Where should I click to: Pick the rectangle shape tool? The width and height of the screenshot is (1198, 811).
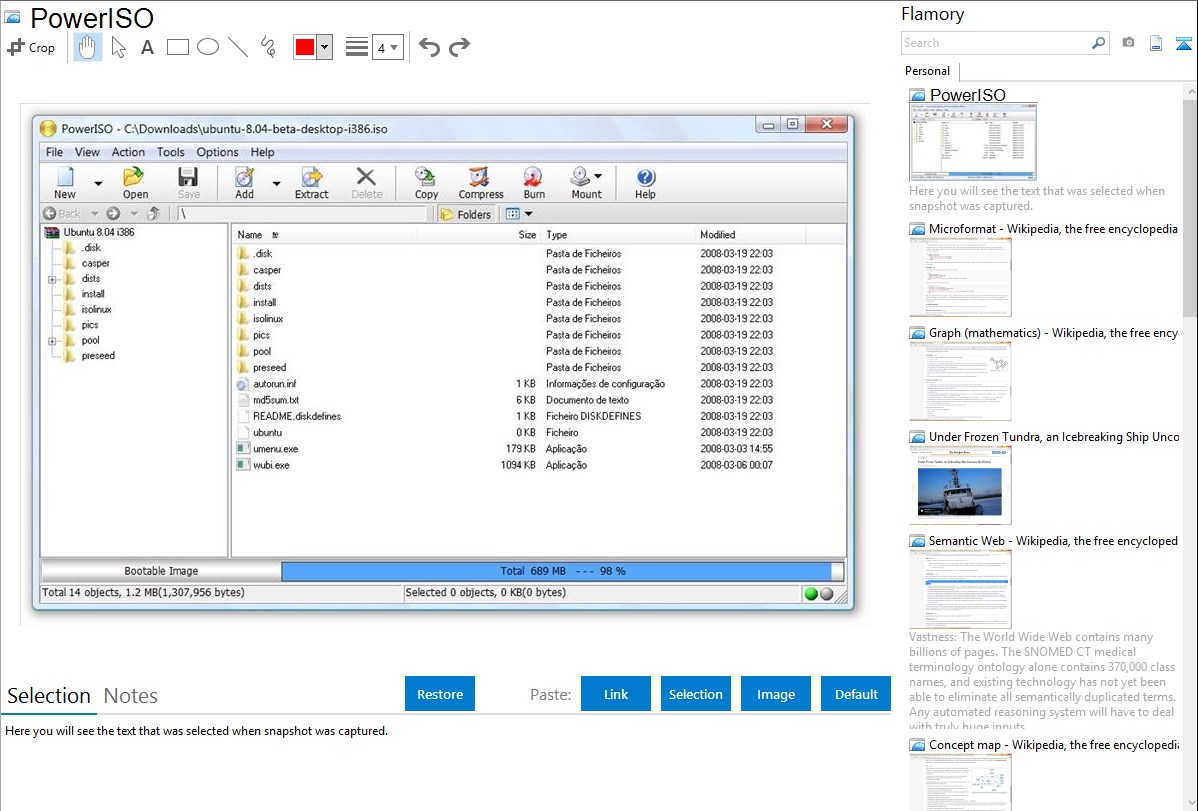178,47
